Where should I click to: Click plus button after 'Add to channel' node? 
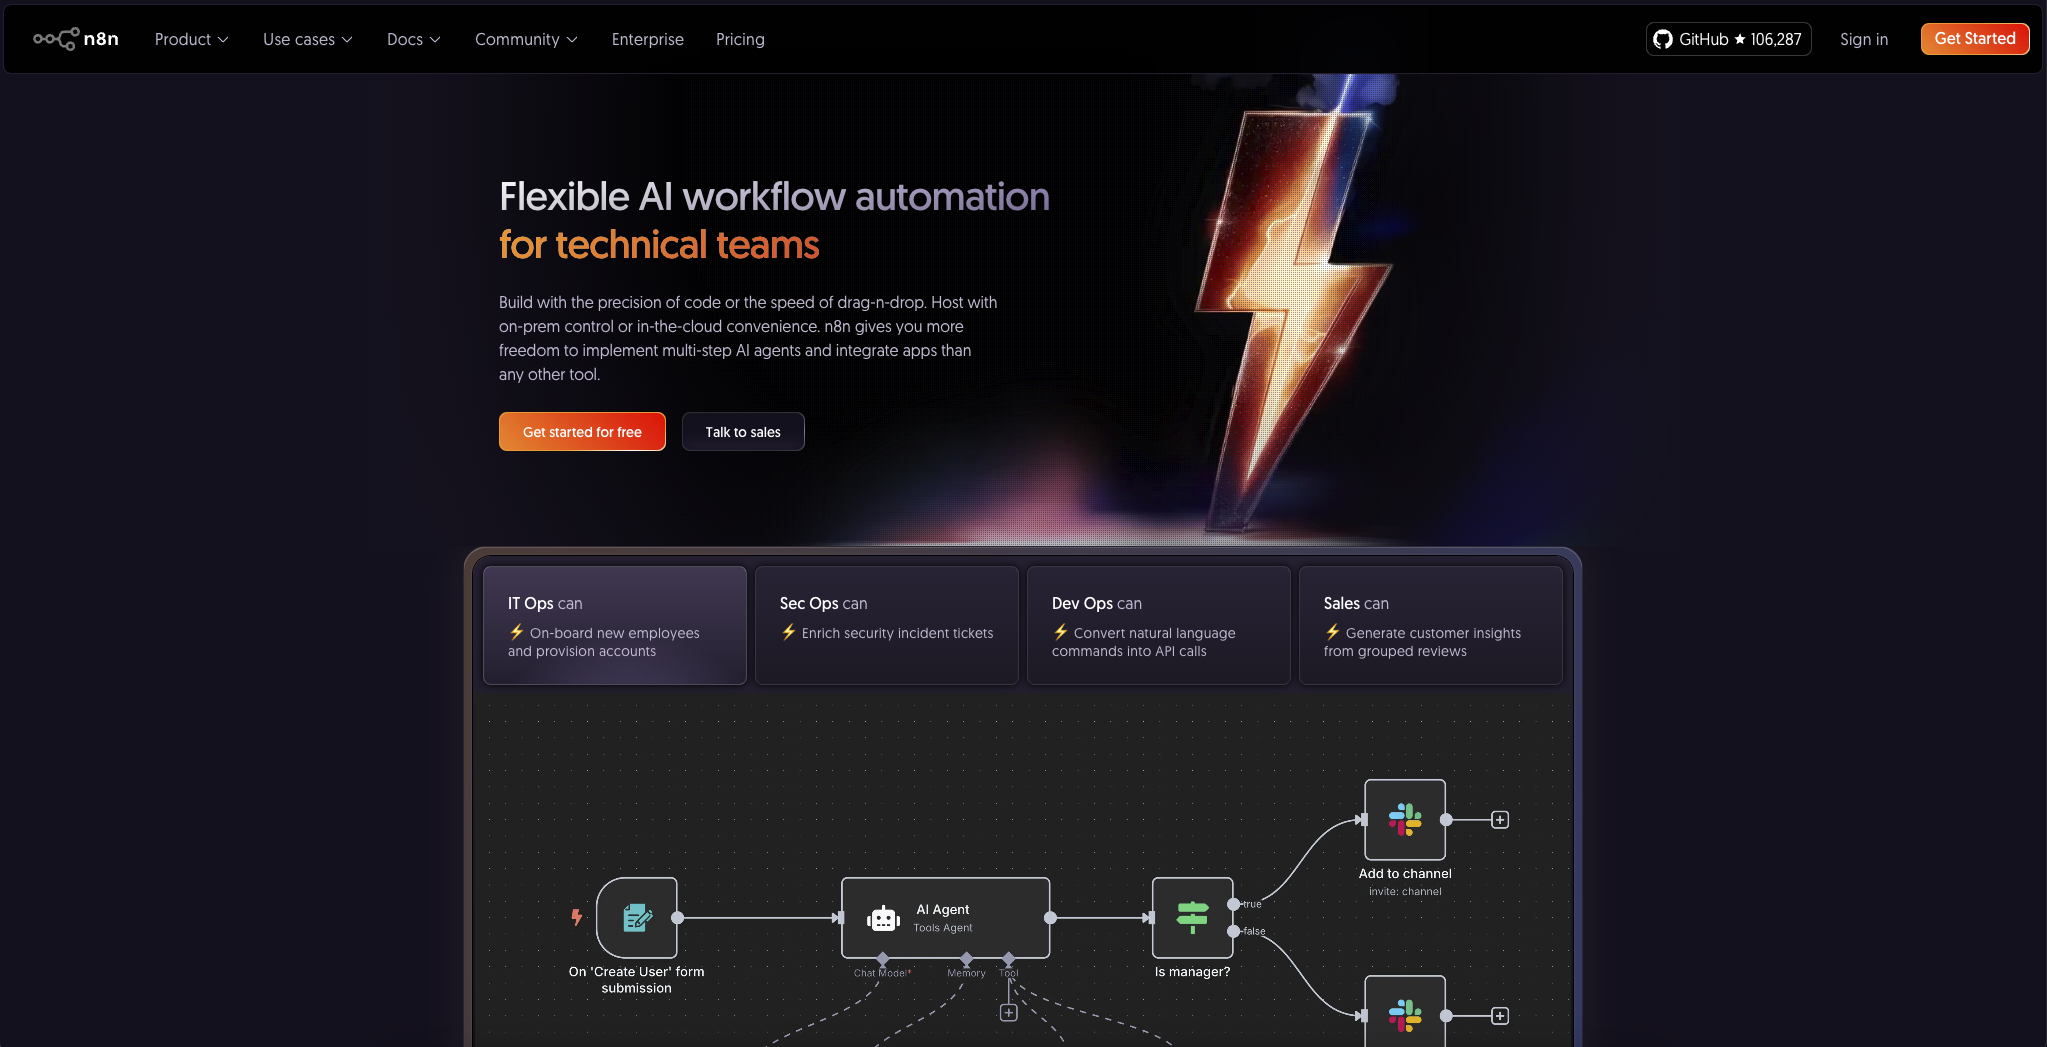point(1500,819)
